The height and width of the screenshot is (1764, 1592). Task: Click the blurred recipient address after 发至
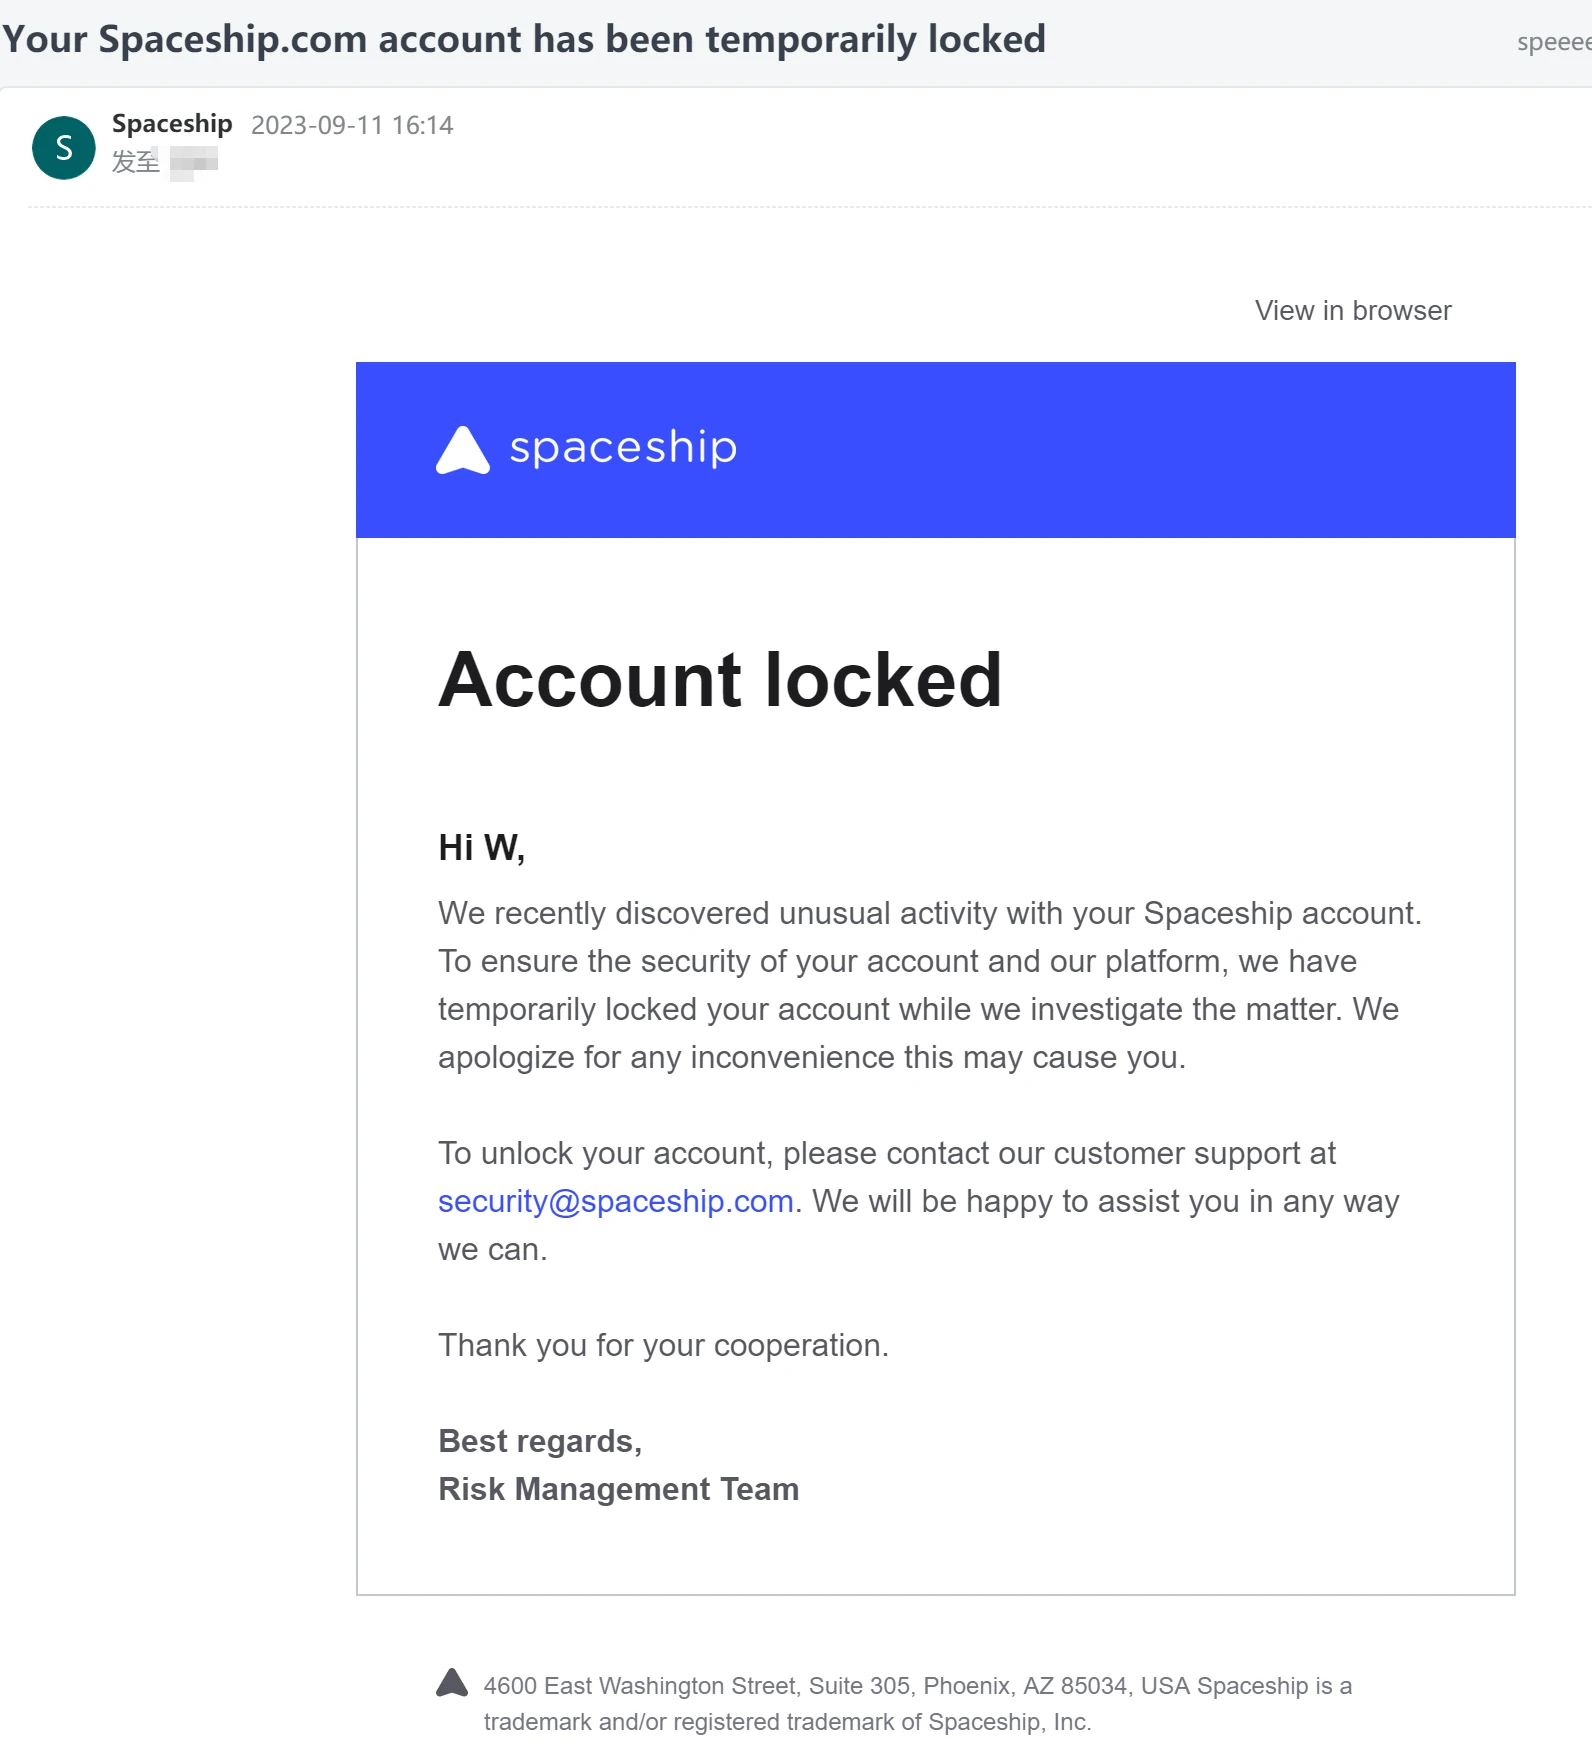[x=194, y=161]
